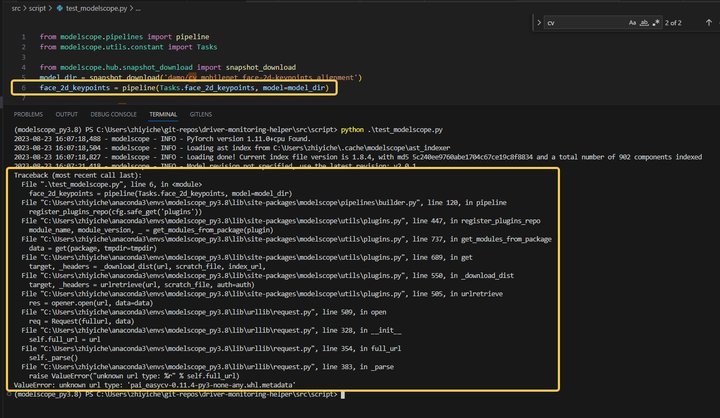Select the TERMINAL panel tab
This screenshot has height=418, width=720.
click(163, 114)
